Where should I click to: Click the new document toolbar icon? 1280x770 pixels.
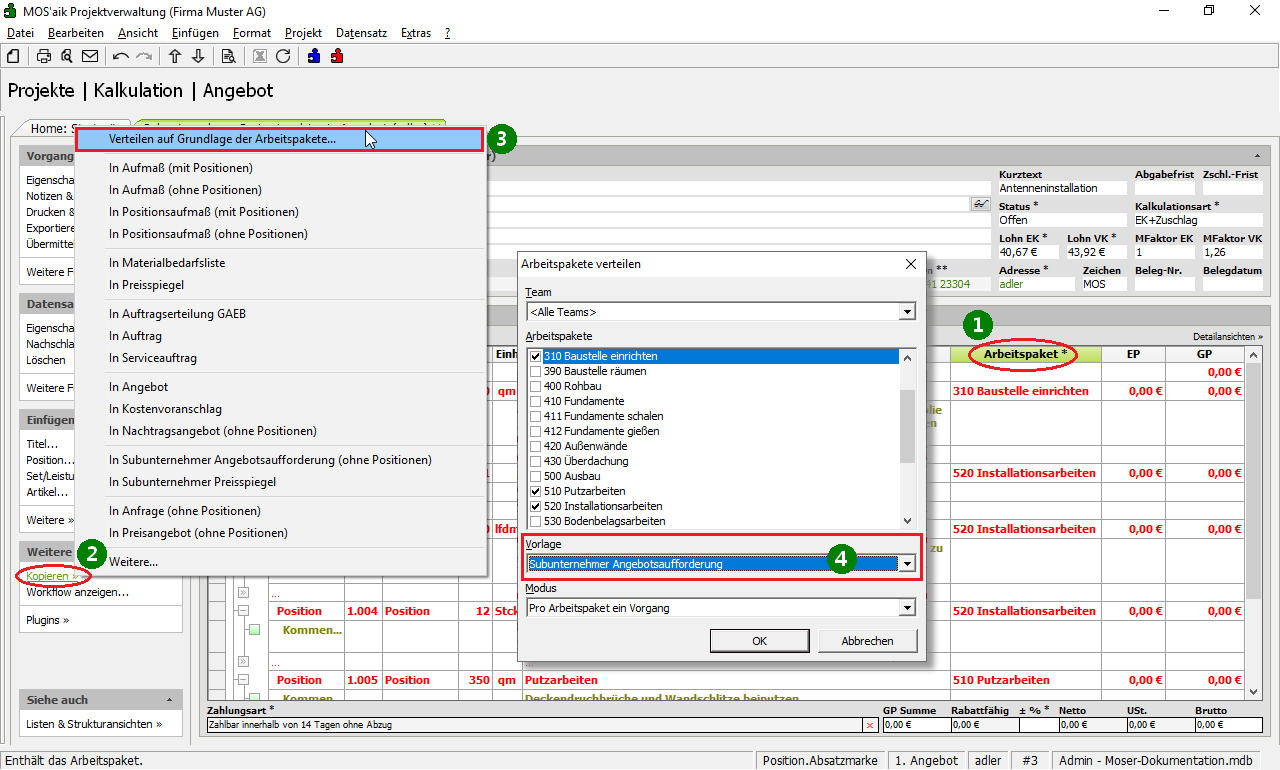(13, 56)
